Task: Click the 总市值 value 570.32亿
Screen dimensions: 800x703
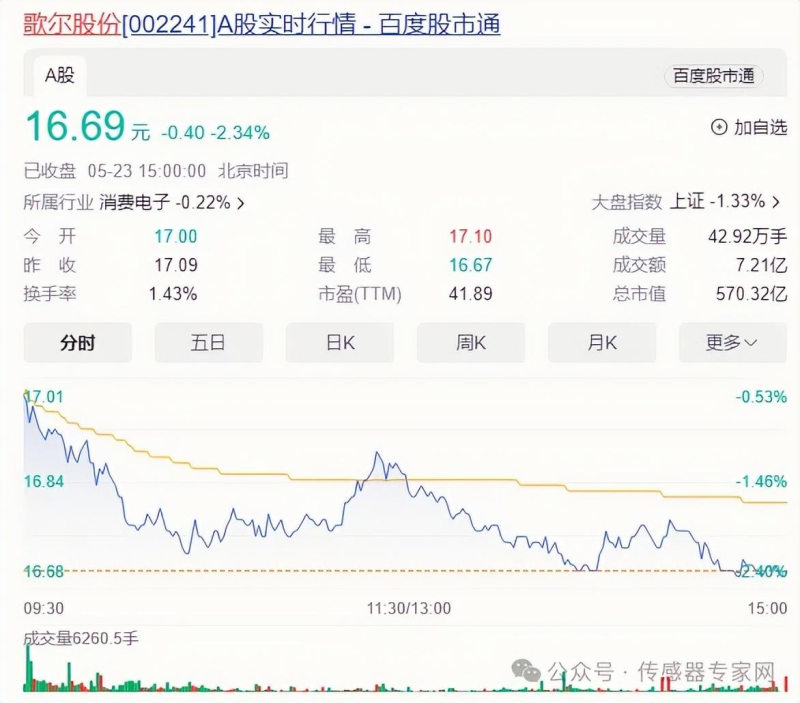Action: [x=752, y=294]
